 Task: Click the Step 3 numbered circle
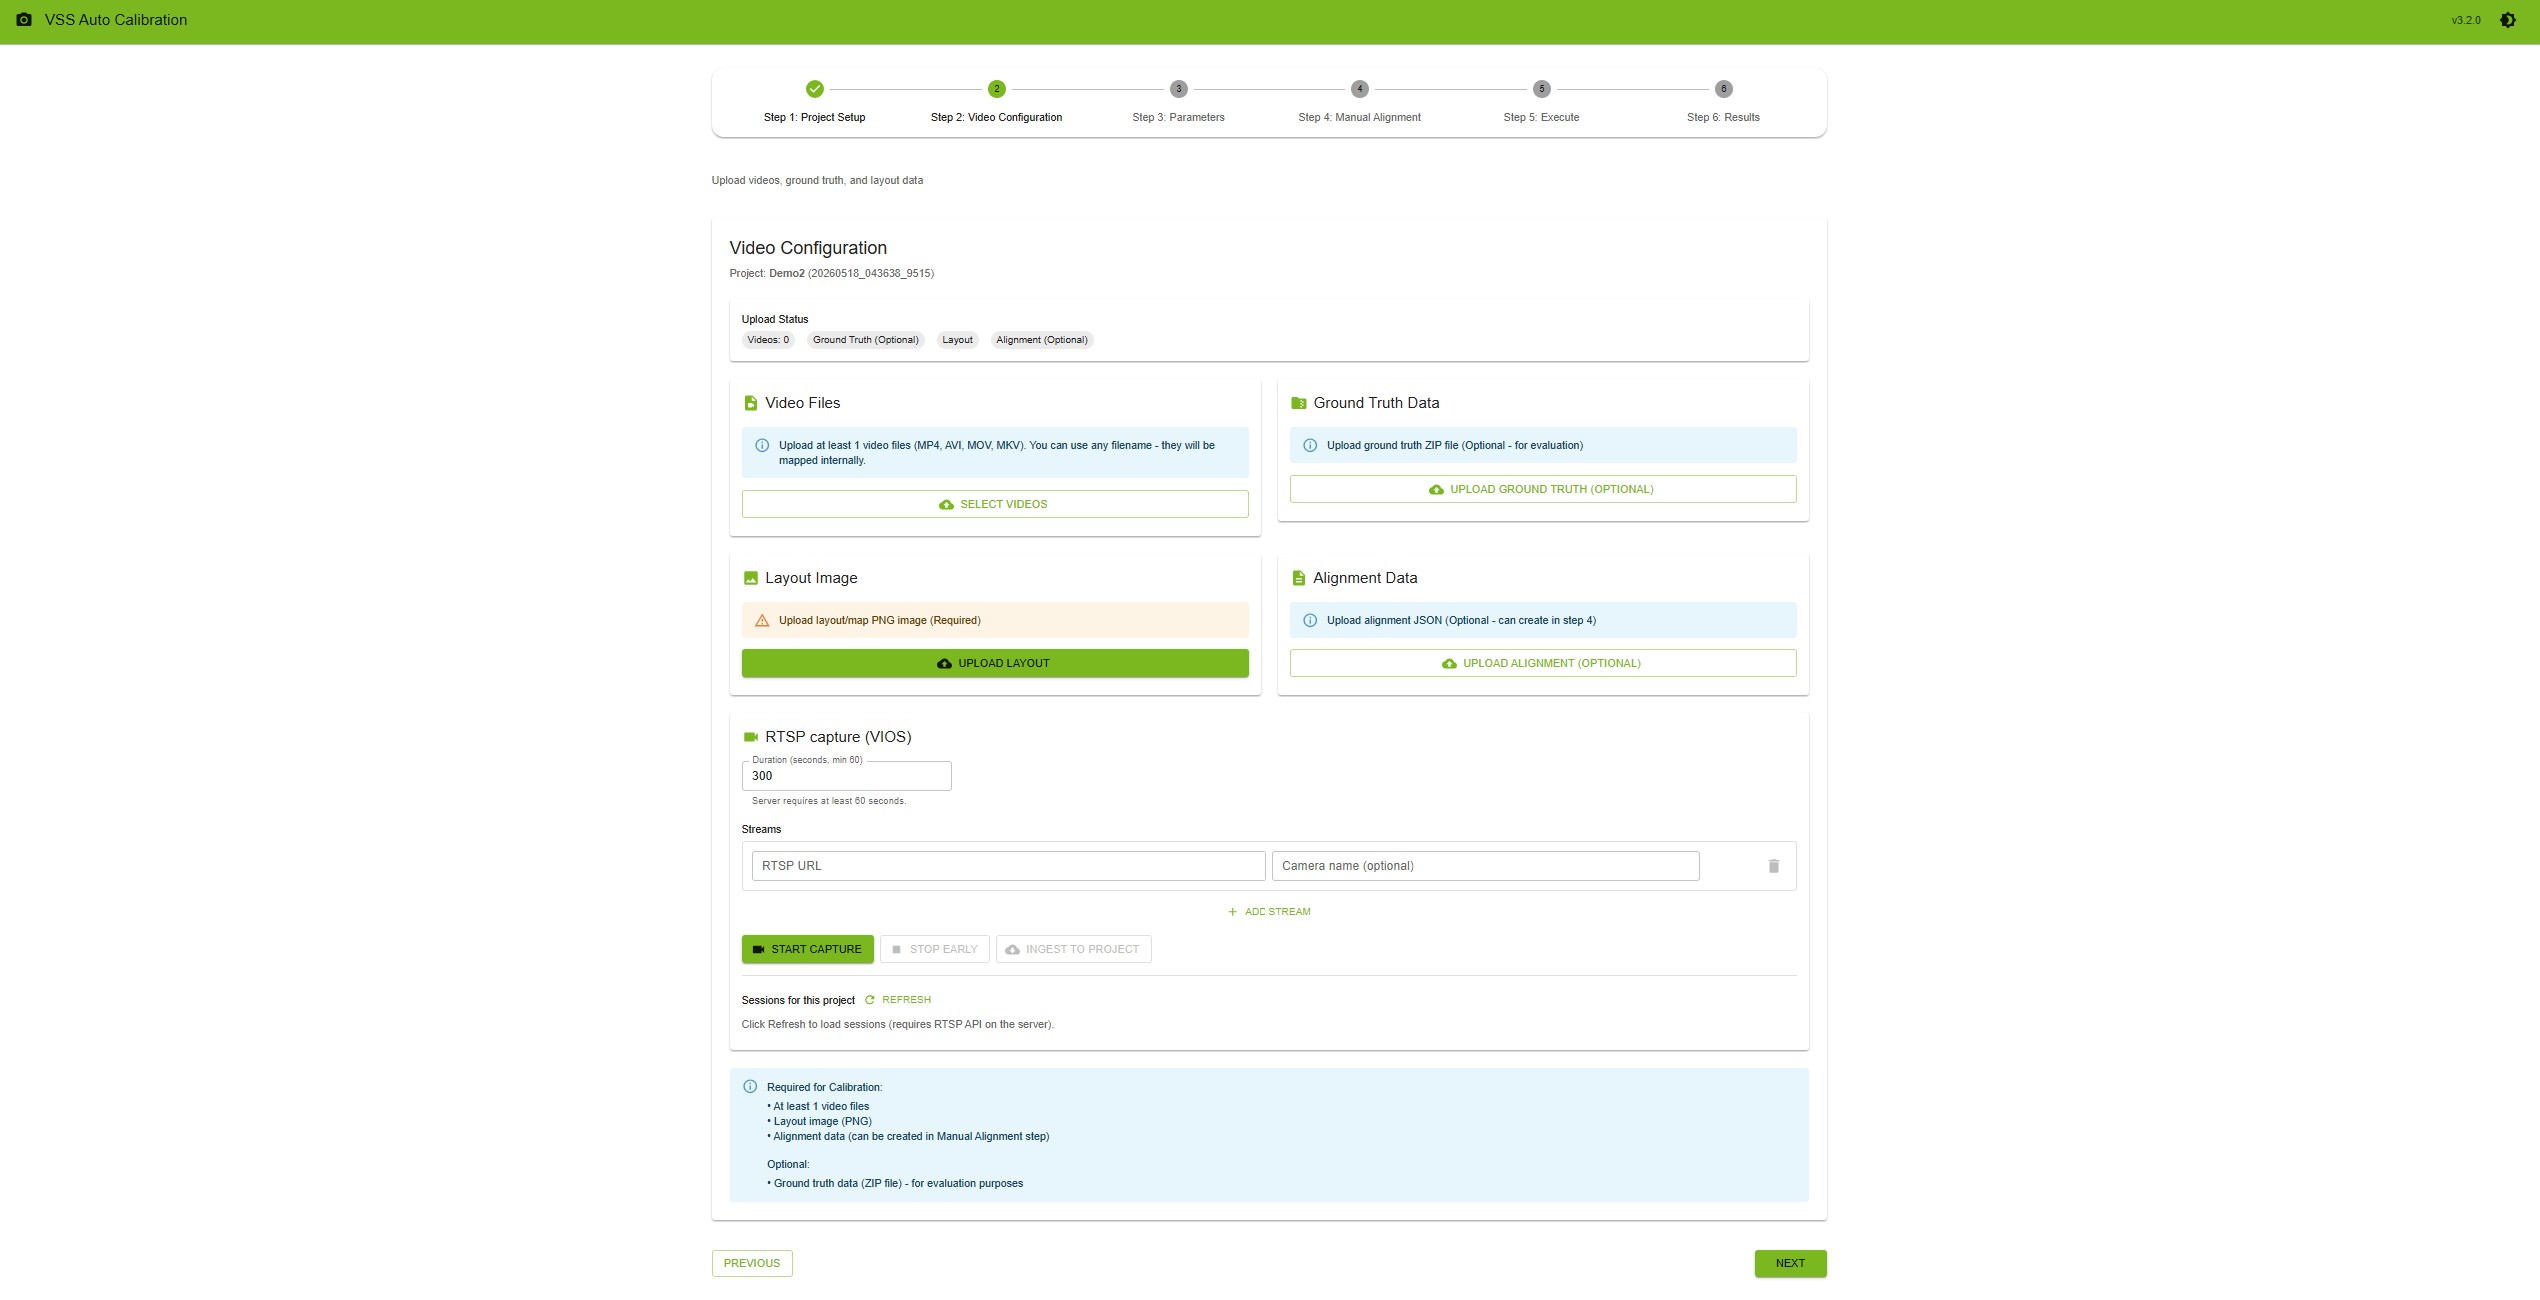pos(1179,89)
